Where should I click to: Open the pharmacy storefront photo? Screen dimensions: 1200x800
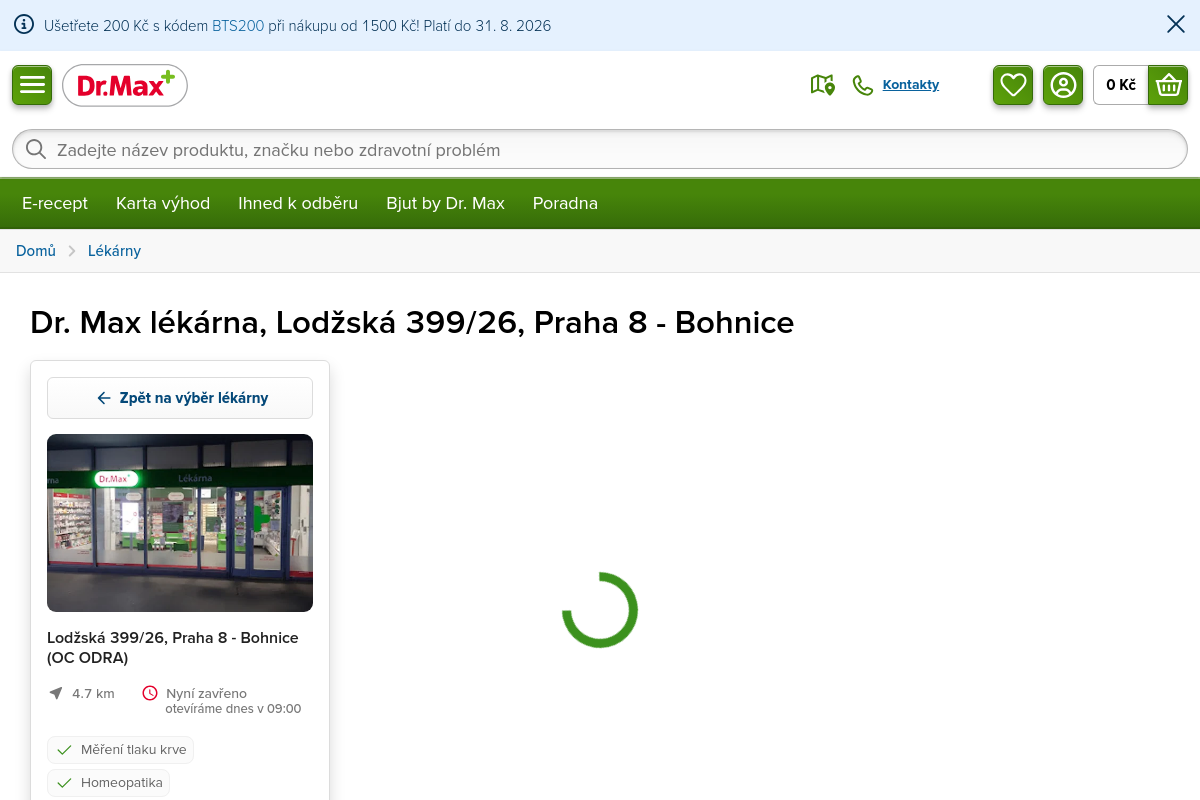coord(180,523)
